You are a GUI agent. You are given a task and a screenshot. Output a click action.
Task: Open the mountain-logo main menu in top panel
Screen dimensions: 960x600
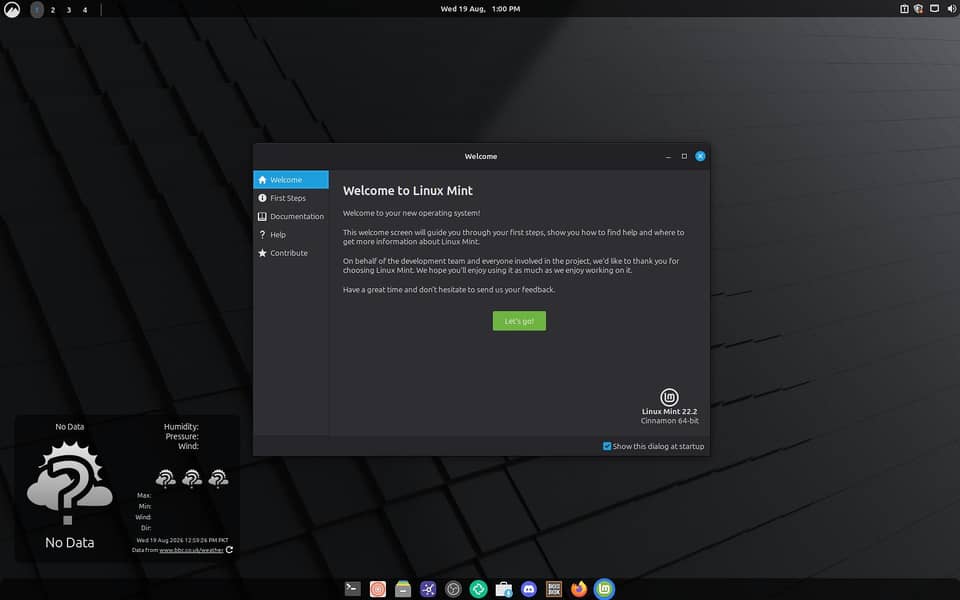click(12, 9)
